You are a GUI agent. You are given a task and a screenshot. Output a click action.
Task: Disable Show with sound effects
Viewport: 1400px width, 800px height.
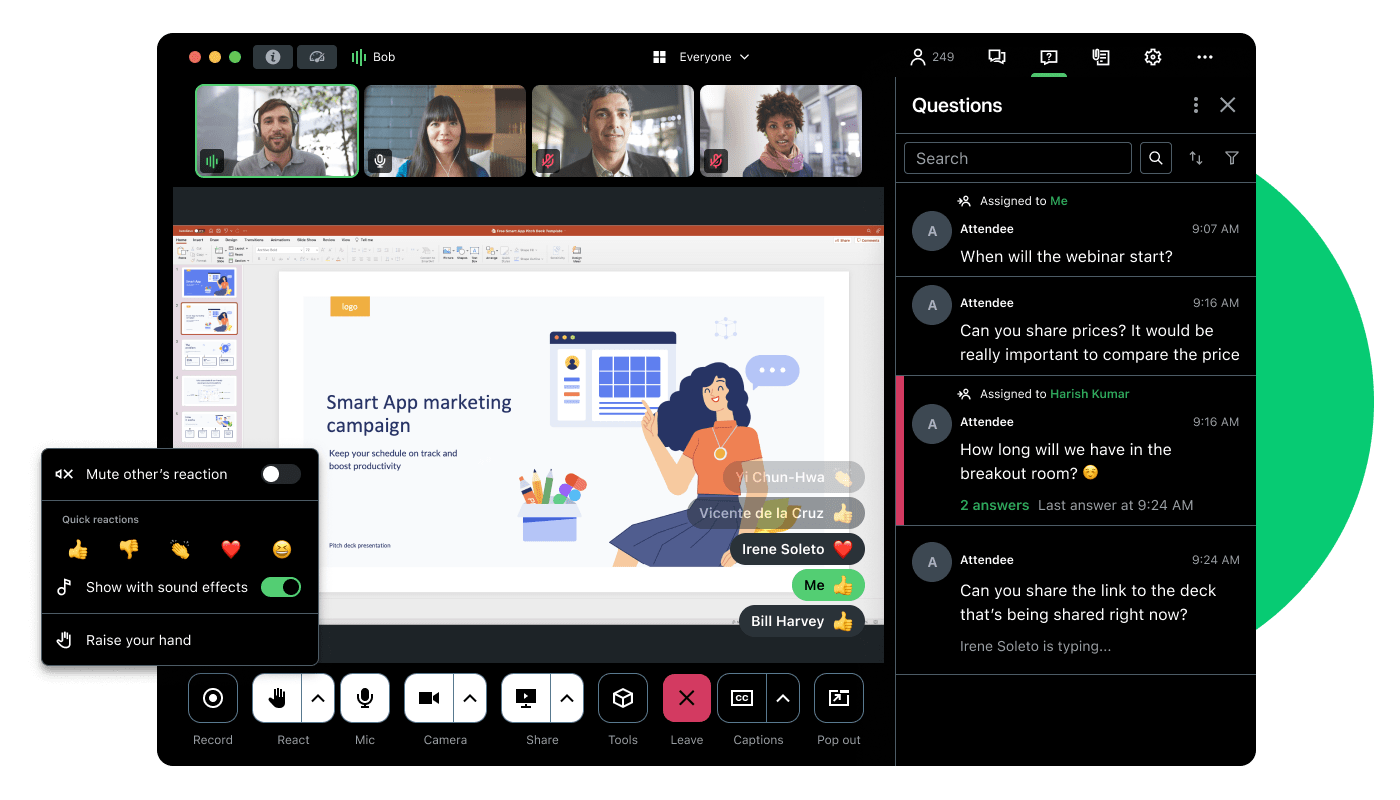pos(281,587)
